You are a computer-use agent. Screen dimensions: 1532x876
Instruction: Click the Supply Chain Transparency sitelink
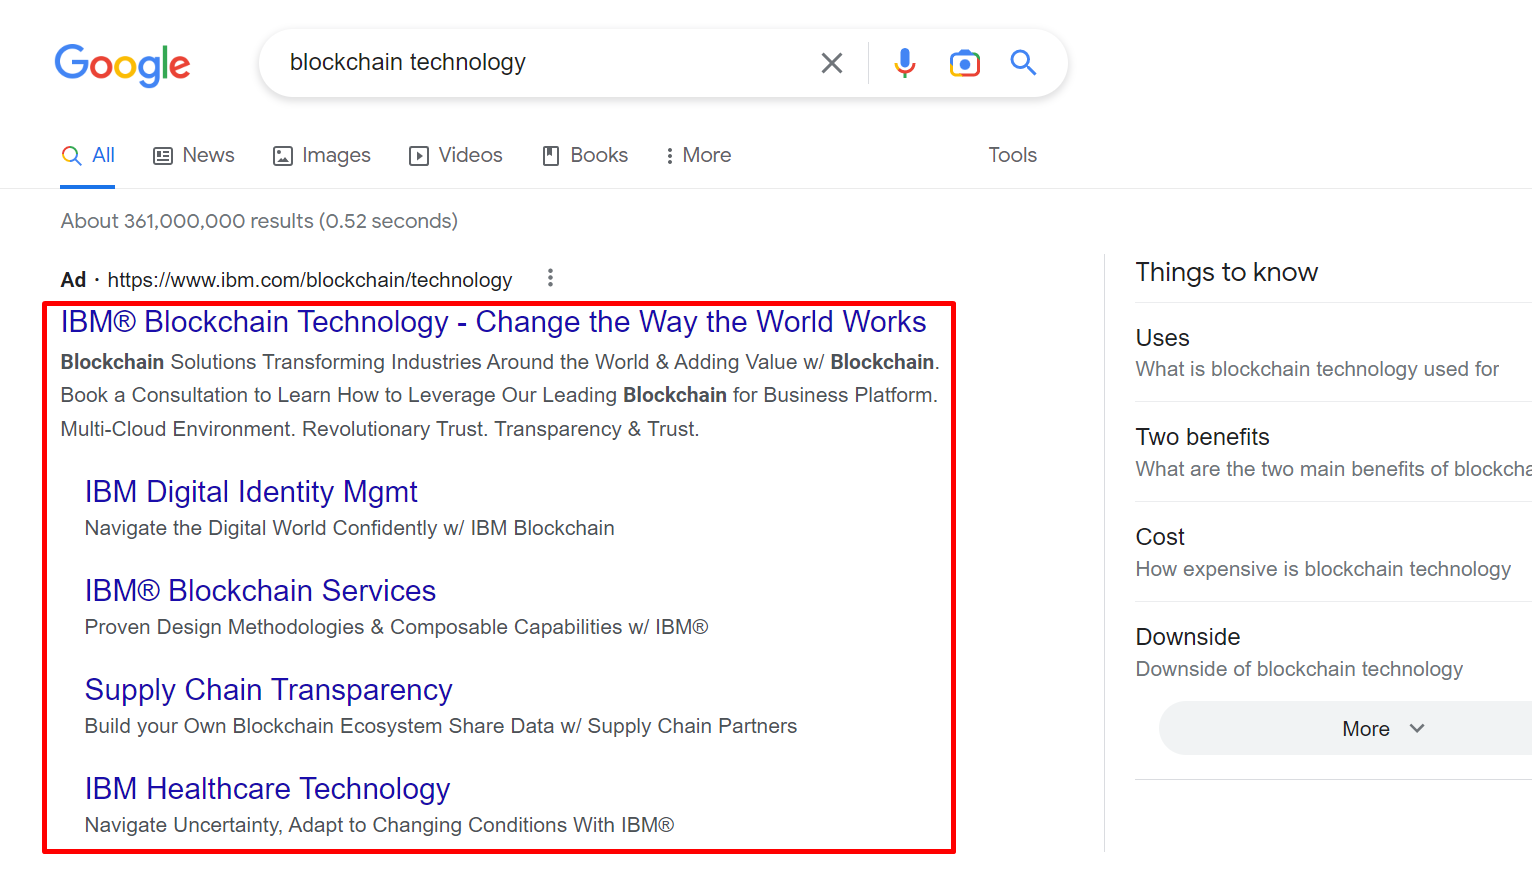pos(268,690)
